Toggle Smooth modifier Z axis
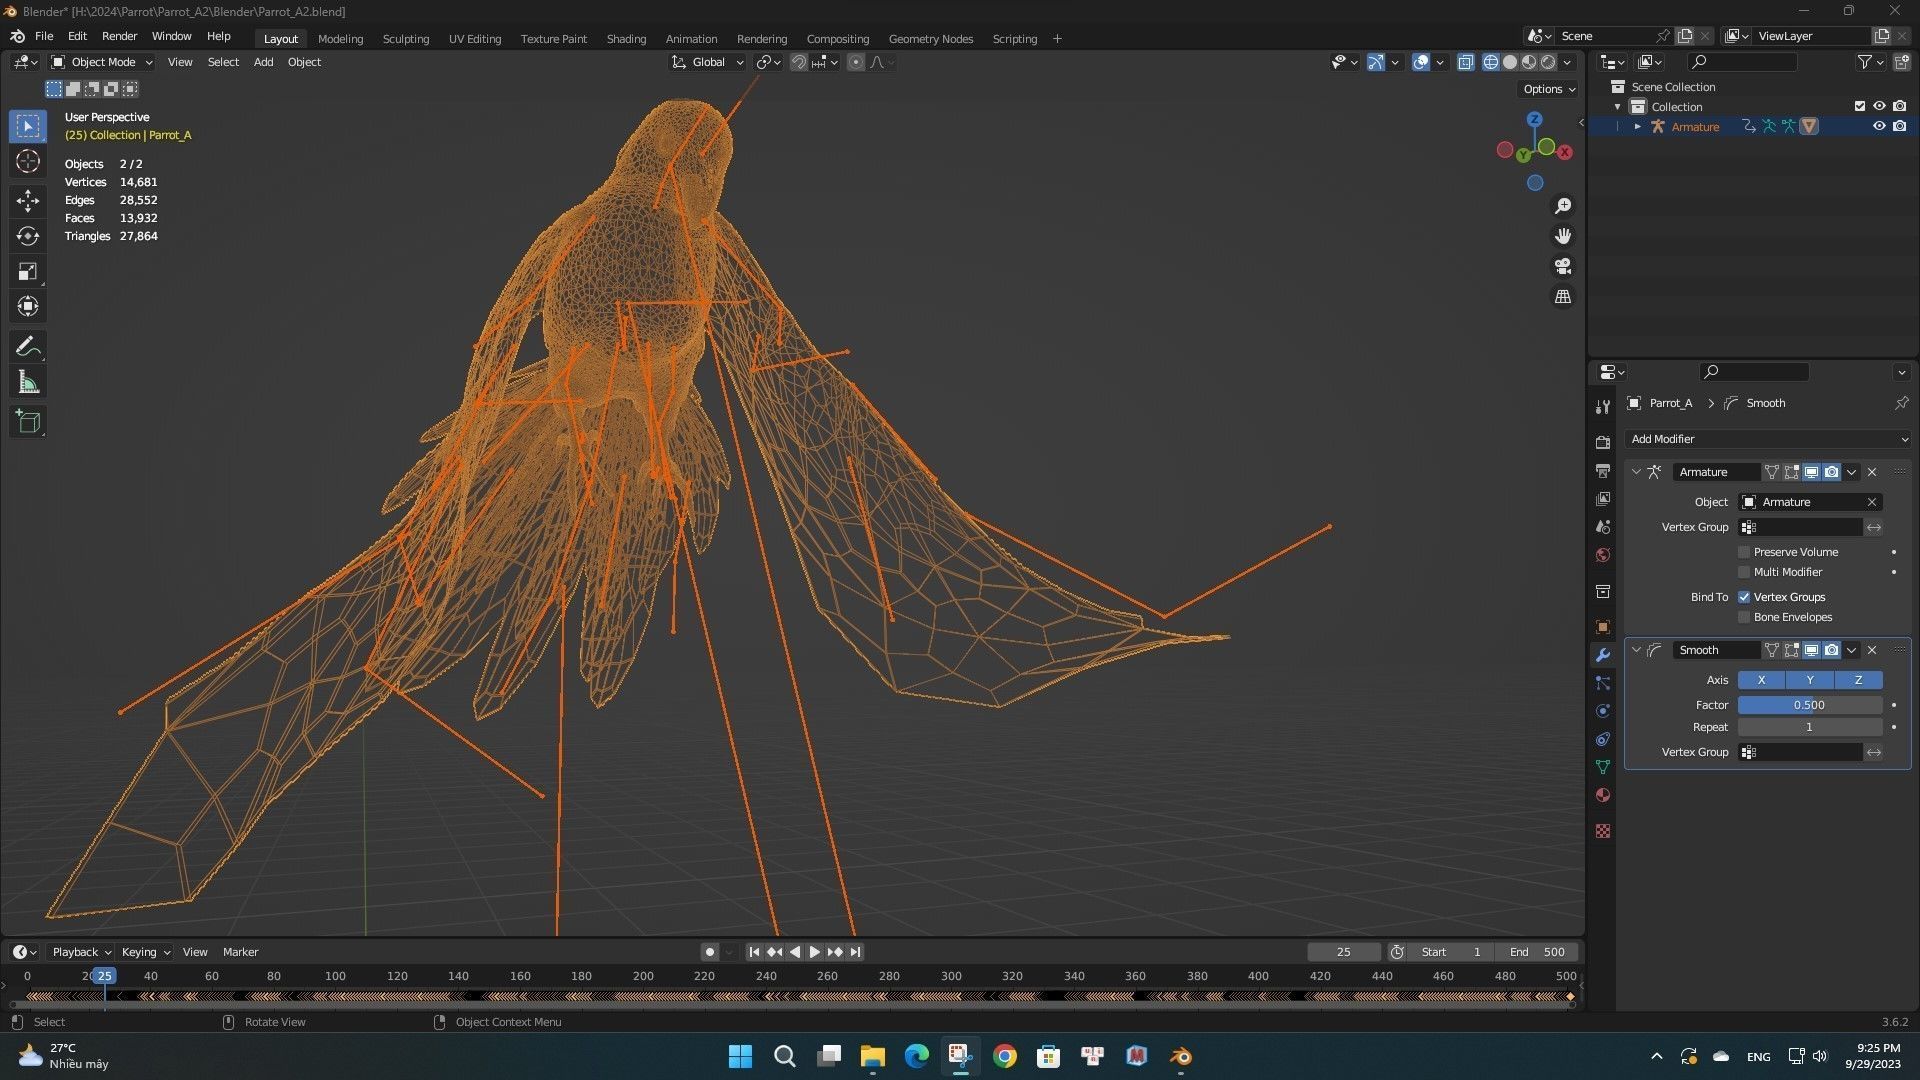The width and height of the screenshot is (1920, 1080). click(x=1858, y=680)
